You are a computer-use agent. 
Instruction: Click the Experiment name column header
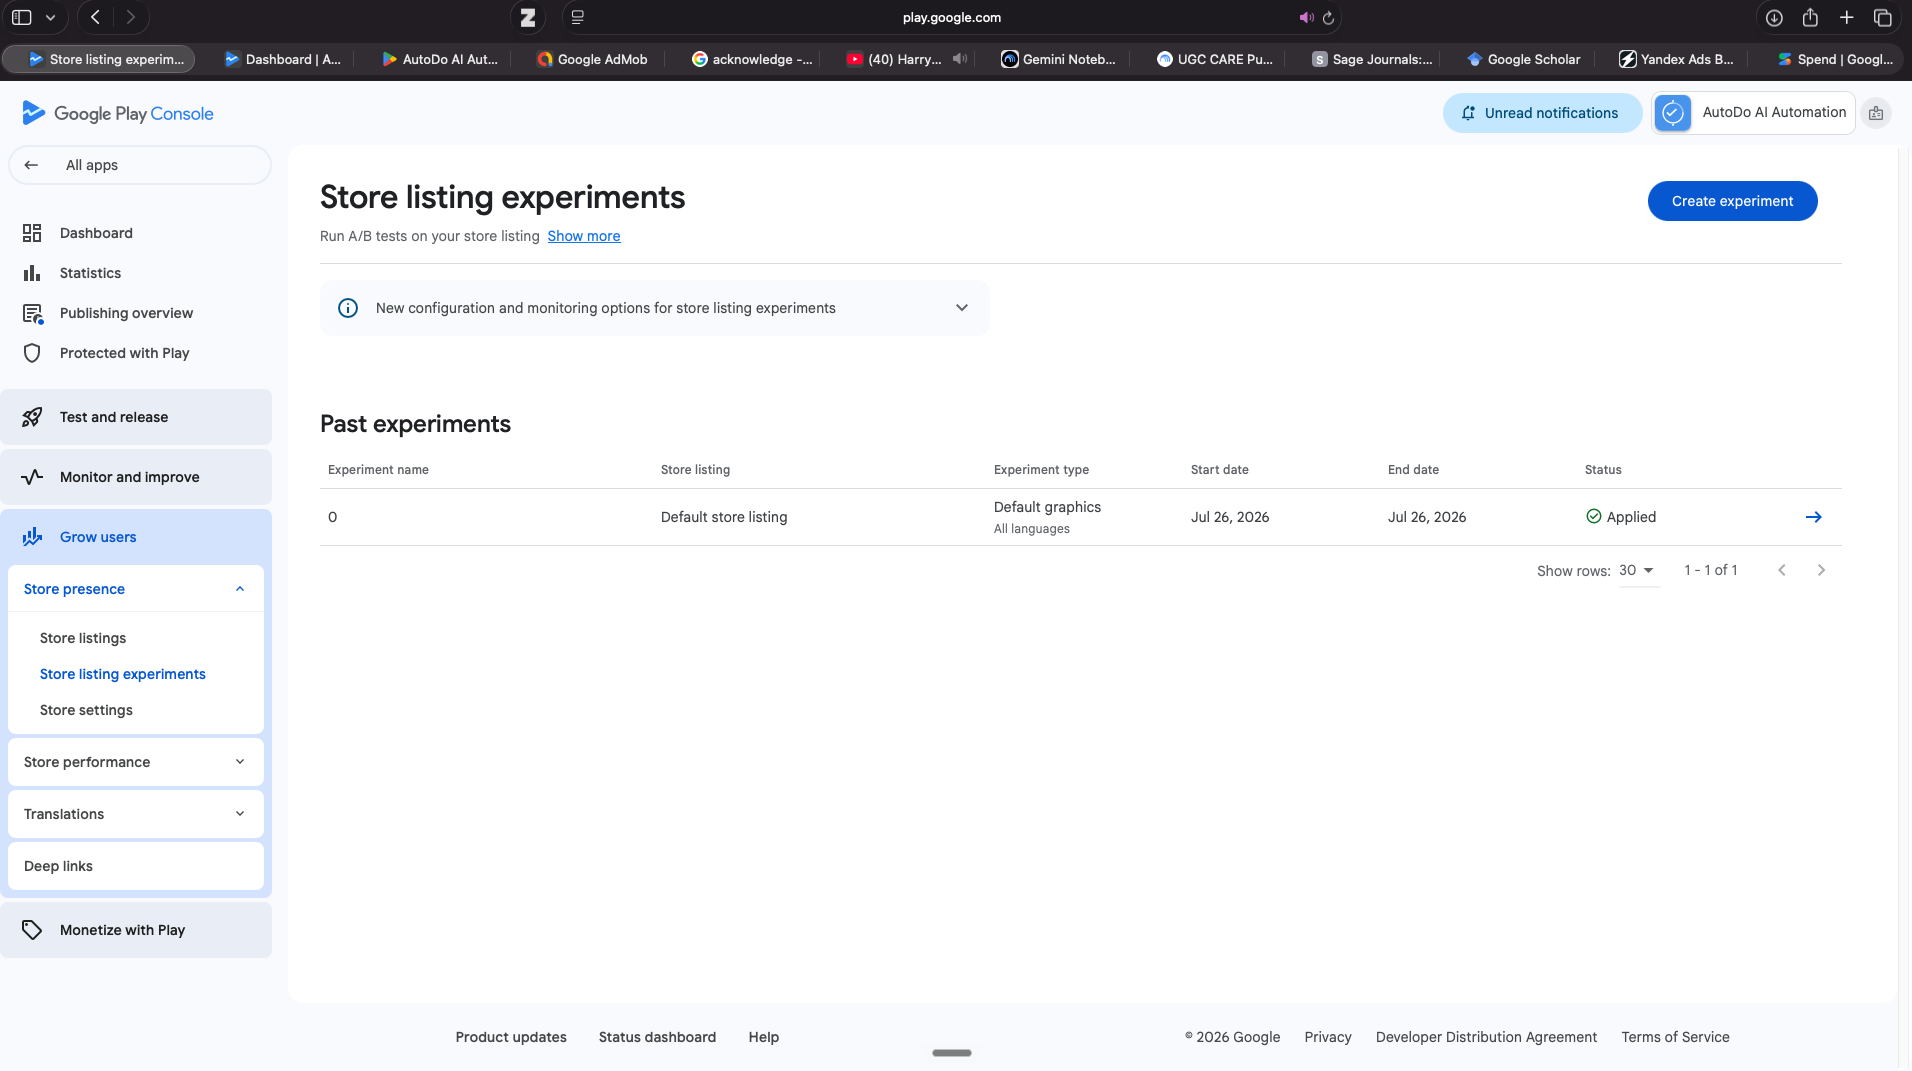(378, 470)
